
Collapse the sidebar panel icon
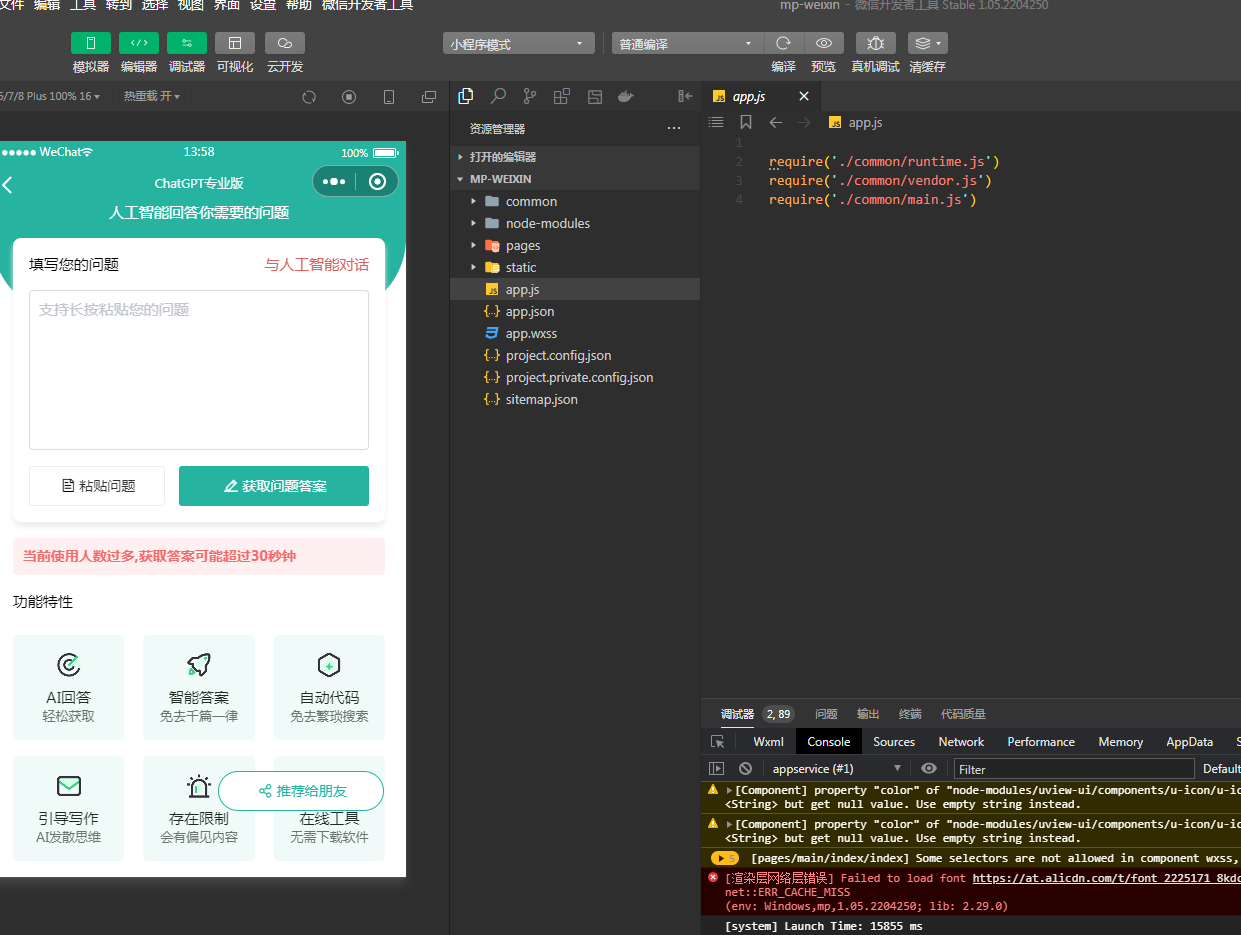[x=685, y=96]
